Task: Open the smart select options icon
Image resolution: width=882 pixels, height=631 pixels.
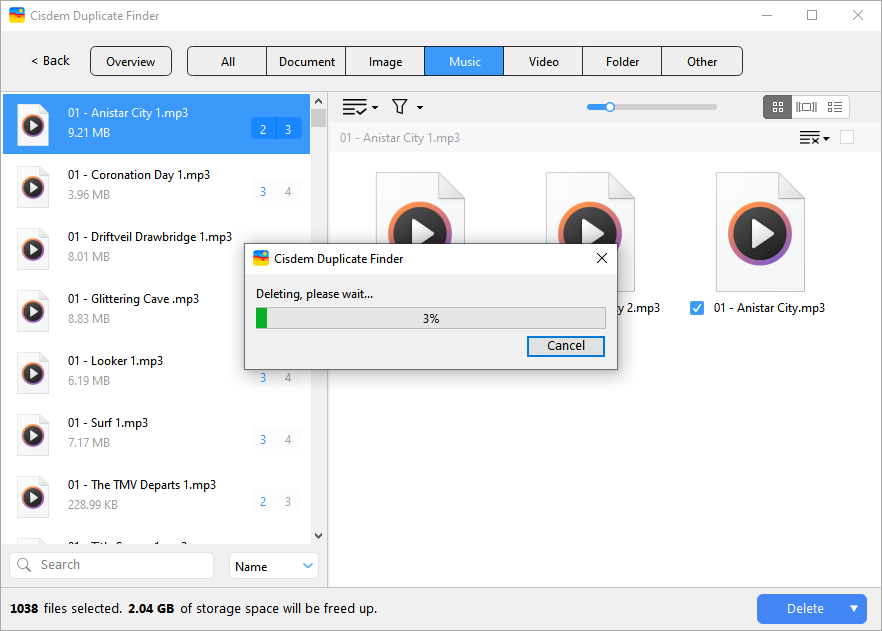Action: [355, 105]
